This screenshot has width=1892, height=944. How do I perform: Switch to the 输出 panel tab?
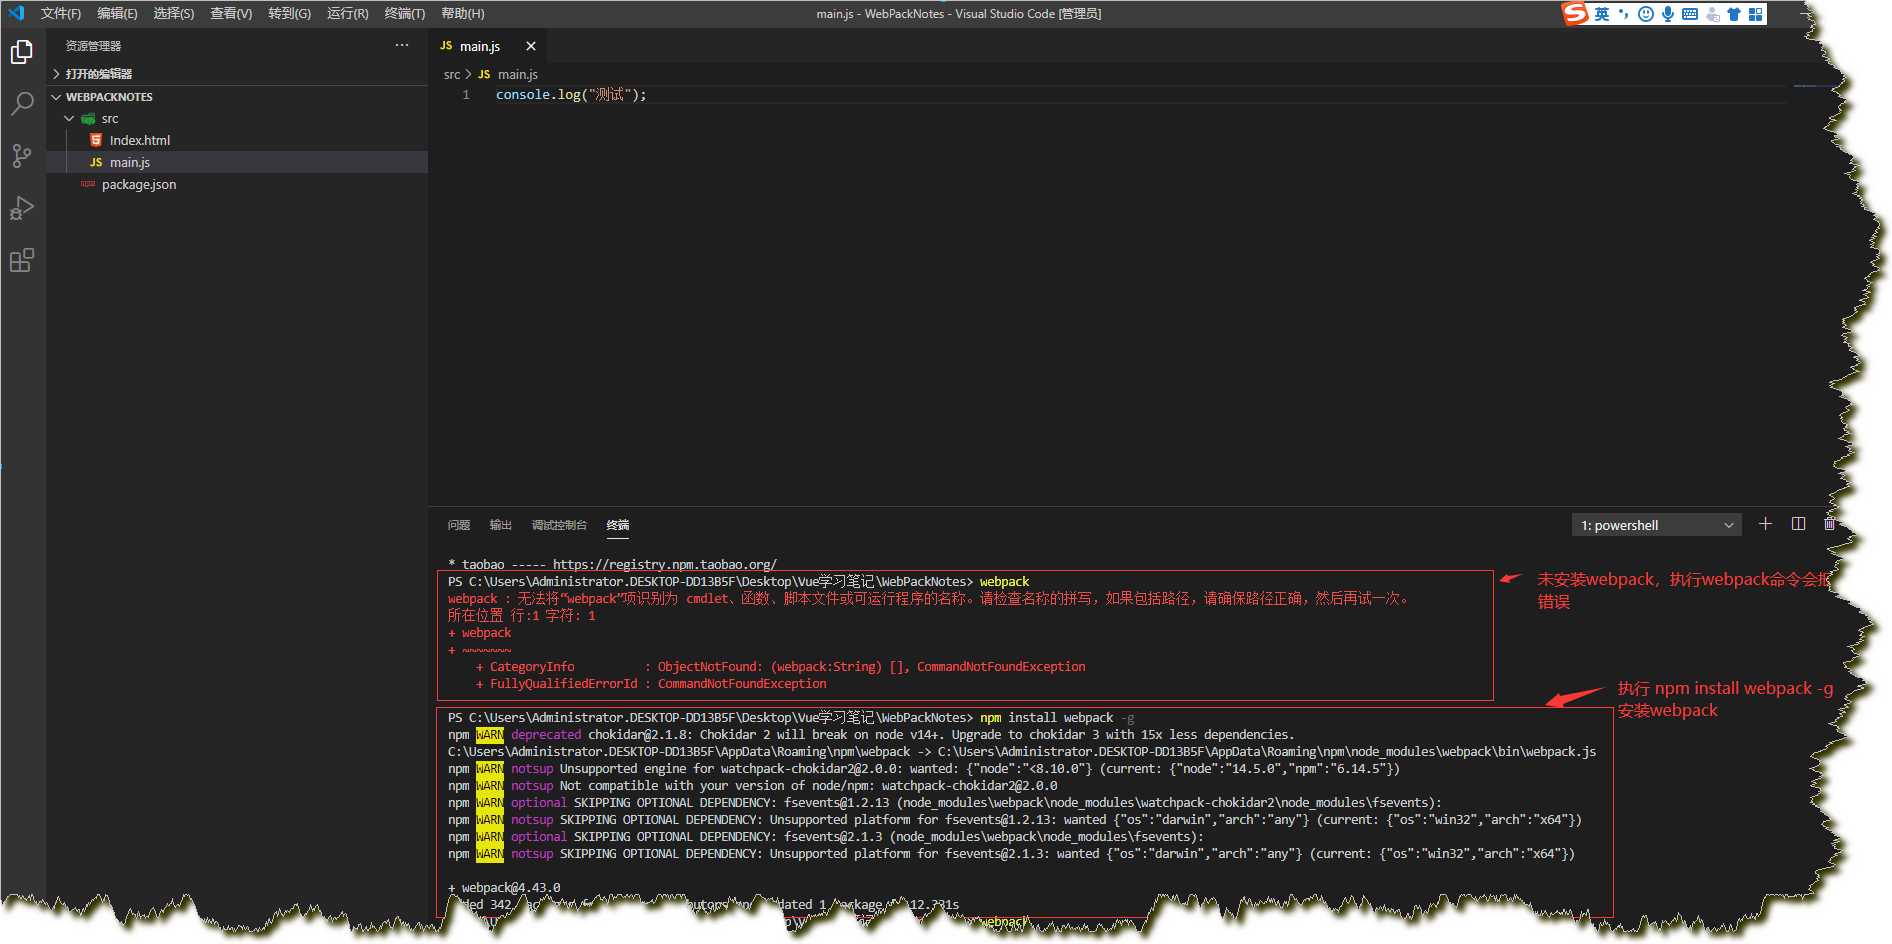point(501,525)
